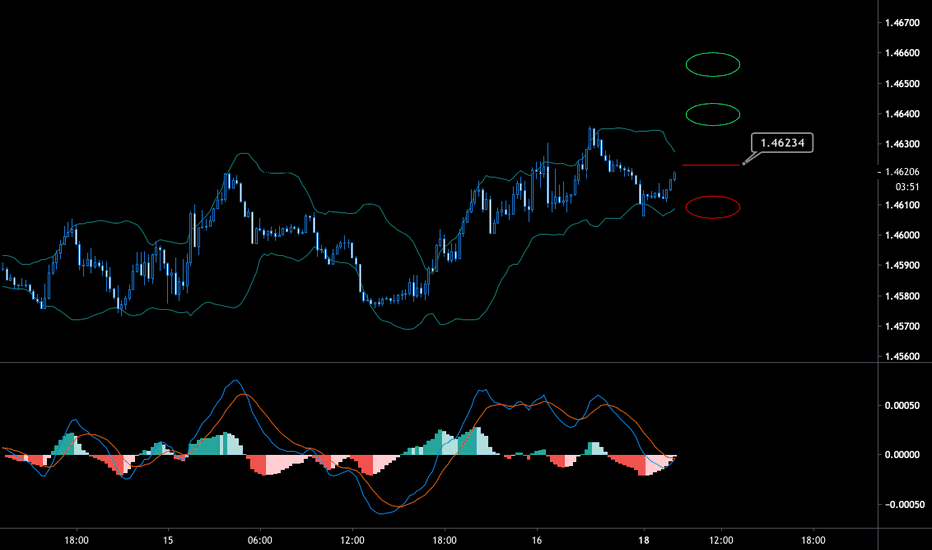The image size is (932, 550).
Task: Click price axis label 1.46400
Action: (x=902, y=114)
